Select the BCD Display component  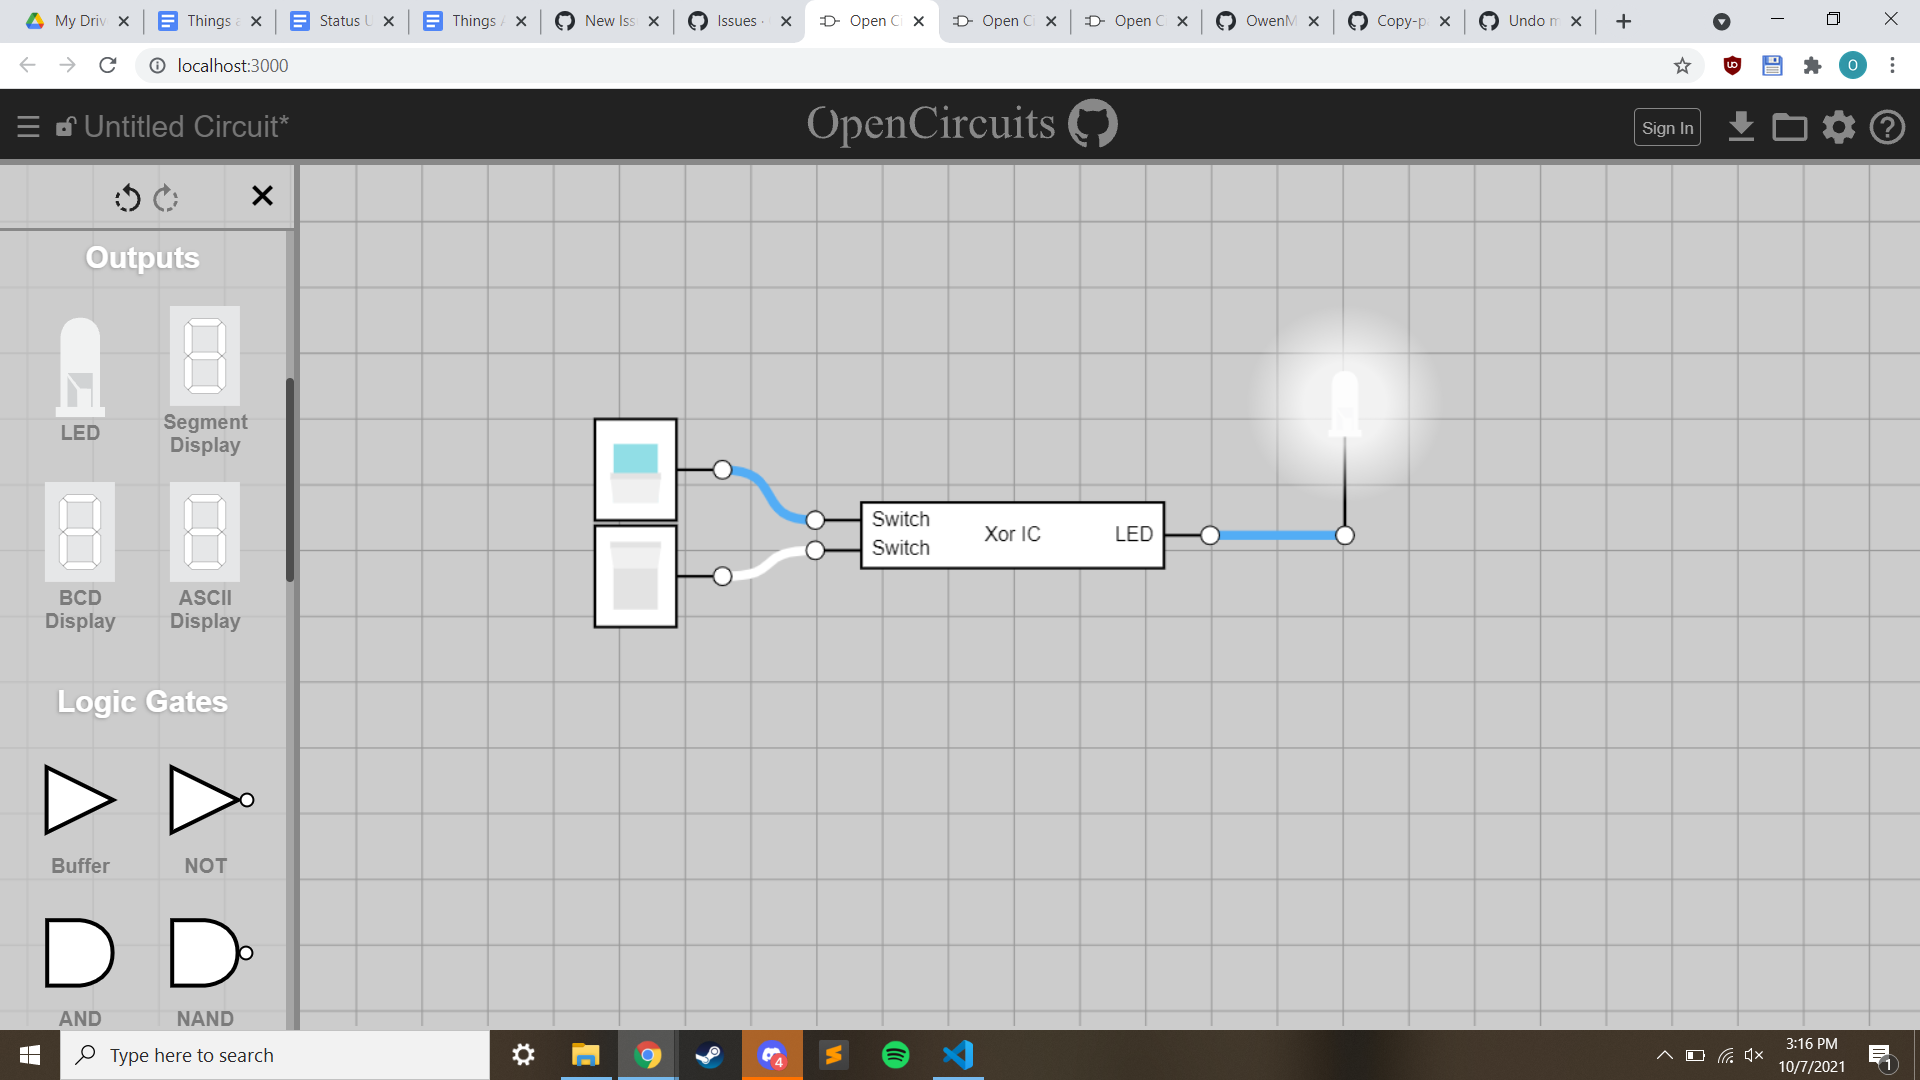(79, 531)
